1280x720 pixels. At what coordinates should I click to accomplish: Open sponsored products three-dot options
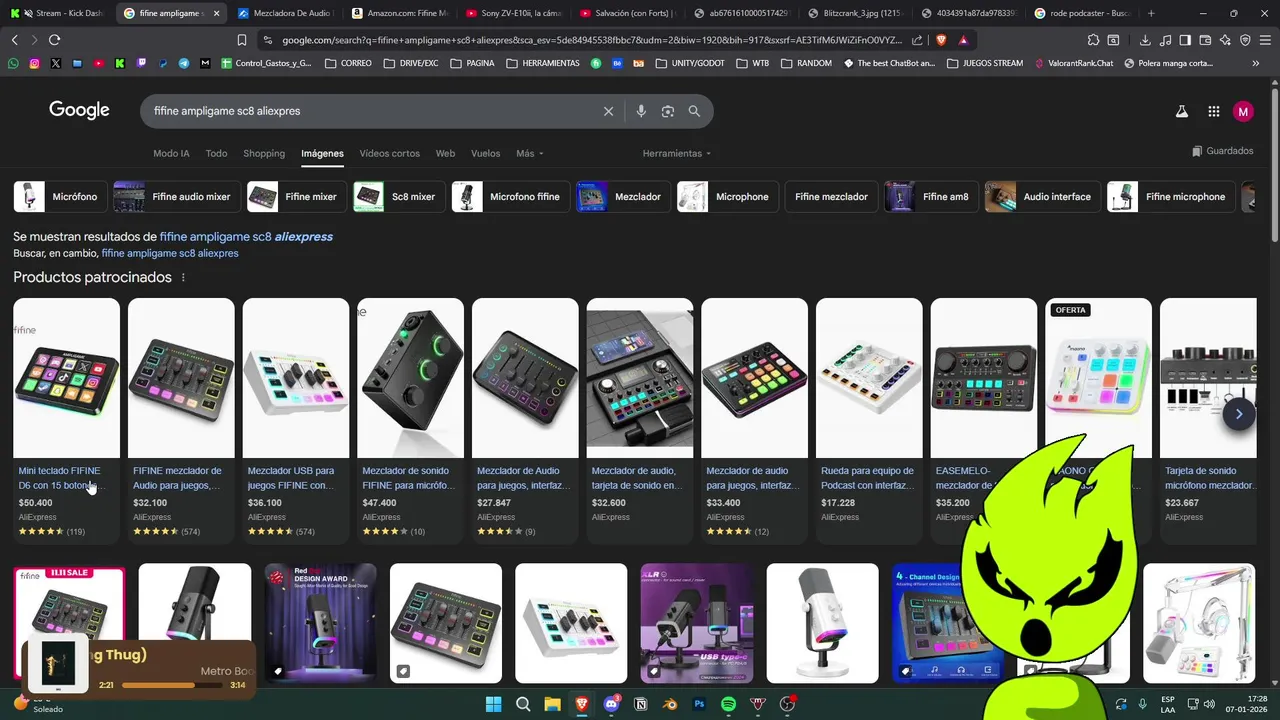point(183,277)
